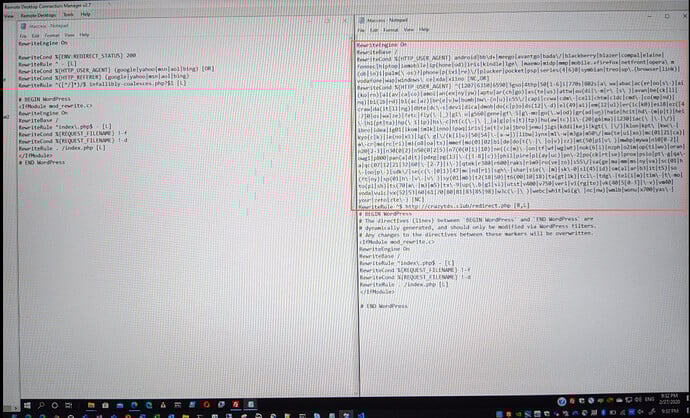Open the red FileZilla taskbar icon
Image resolution: width=690 pixels, height=418 pixels.
pos(236,404)
